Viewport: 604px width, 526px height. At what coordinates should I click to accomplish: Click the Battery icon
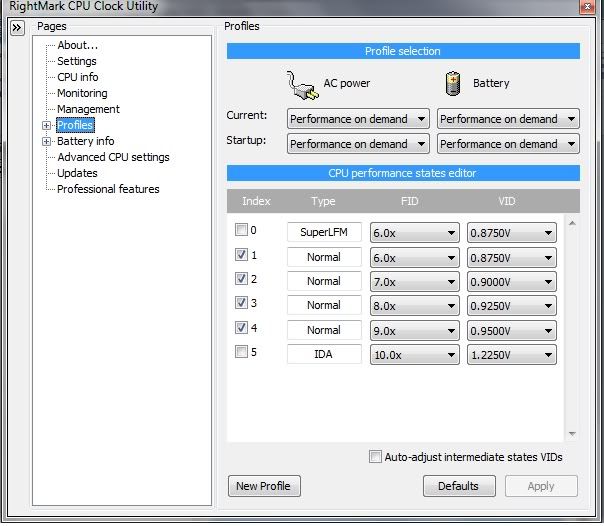[x=453, y=84]
